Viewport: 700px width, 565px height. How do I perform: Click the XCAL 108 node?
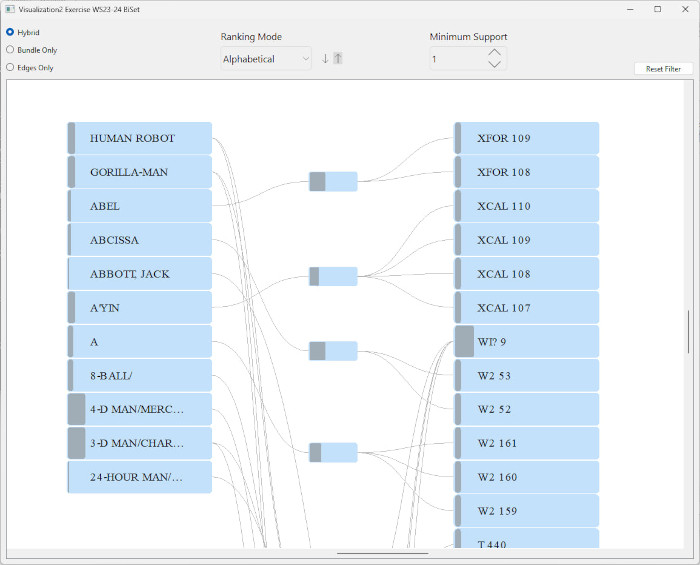[x=527, y=274]
